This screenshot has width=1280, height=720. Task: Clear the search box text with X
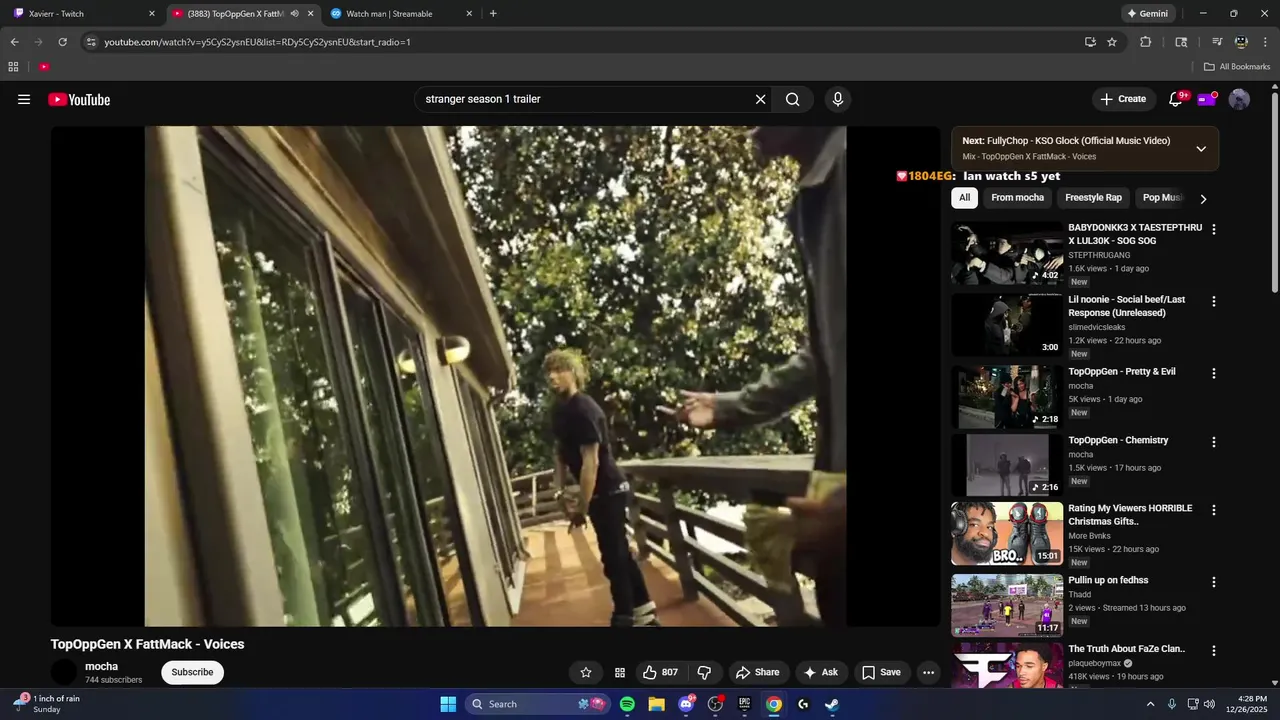click(x=760, y=99)
